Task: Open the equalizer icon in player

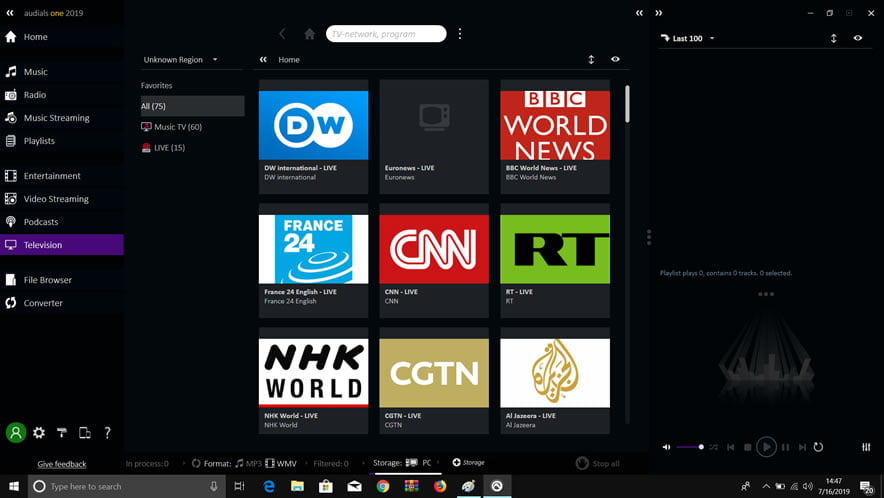Action: [866, 447]
